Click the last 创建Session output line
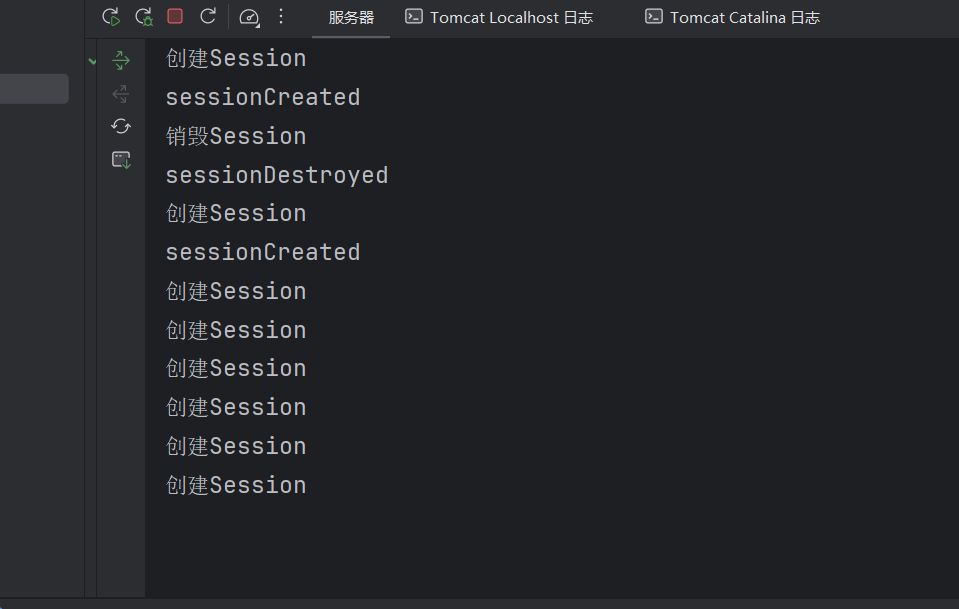959x609 pixels. 236,485
